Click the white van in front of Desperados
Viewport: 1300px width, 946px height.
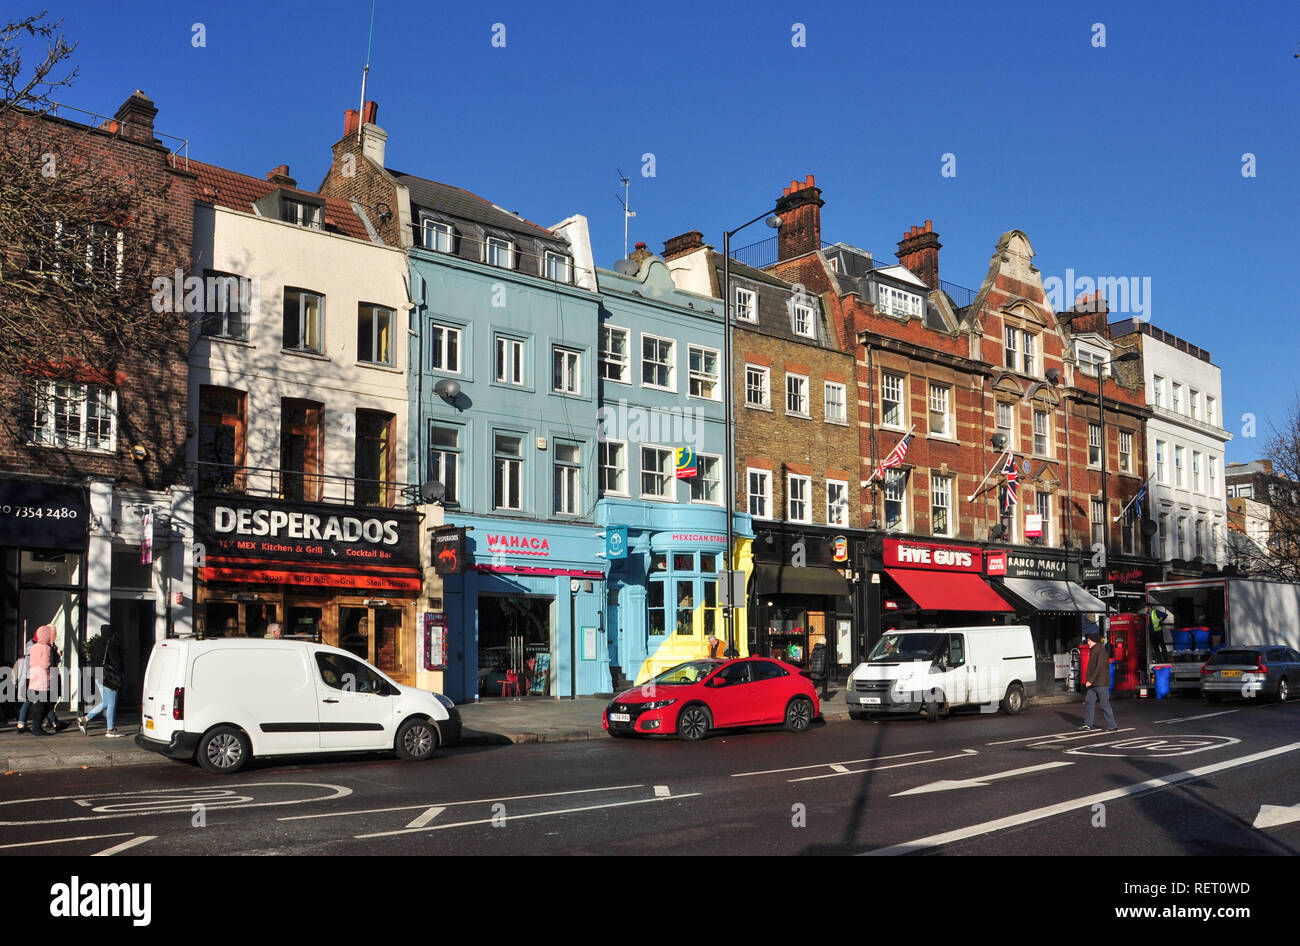[x=297, y=703]
